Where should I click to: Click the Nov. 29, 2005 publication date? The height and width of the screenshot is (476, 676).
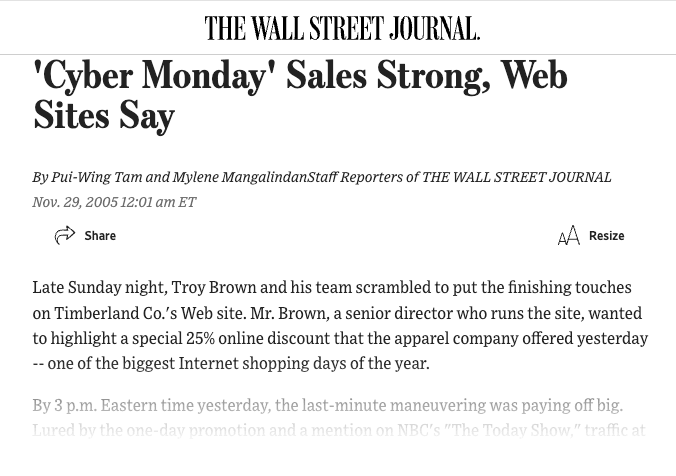pyautogui.click(x=75, y=202)
